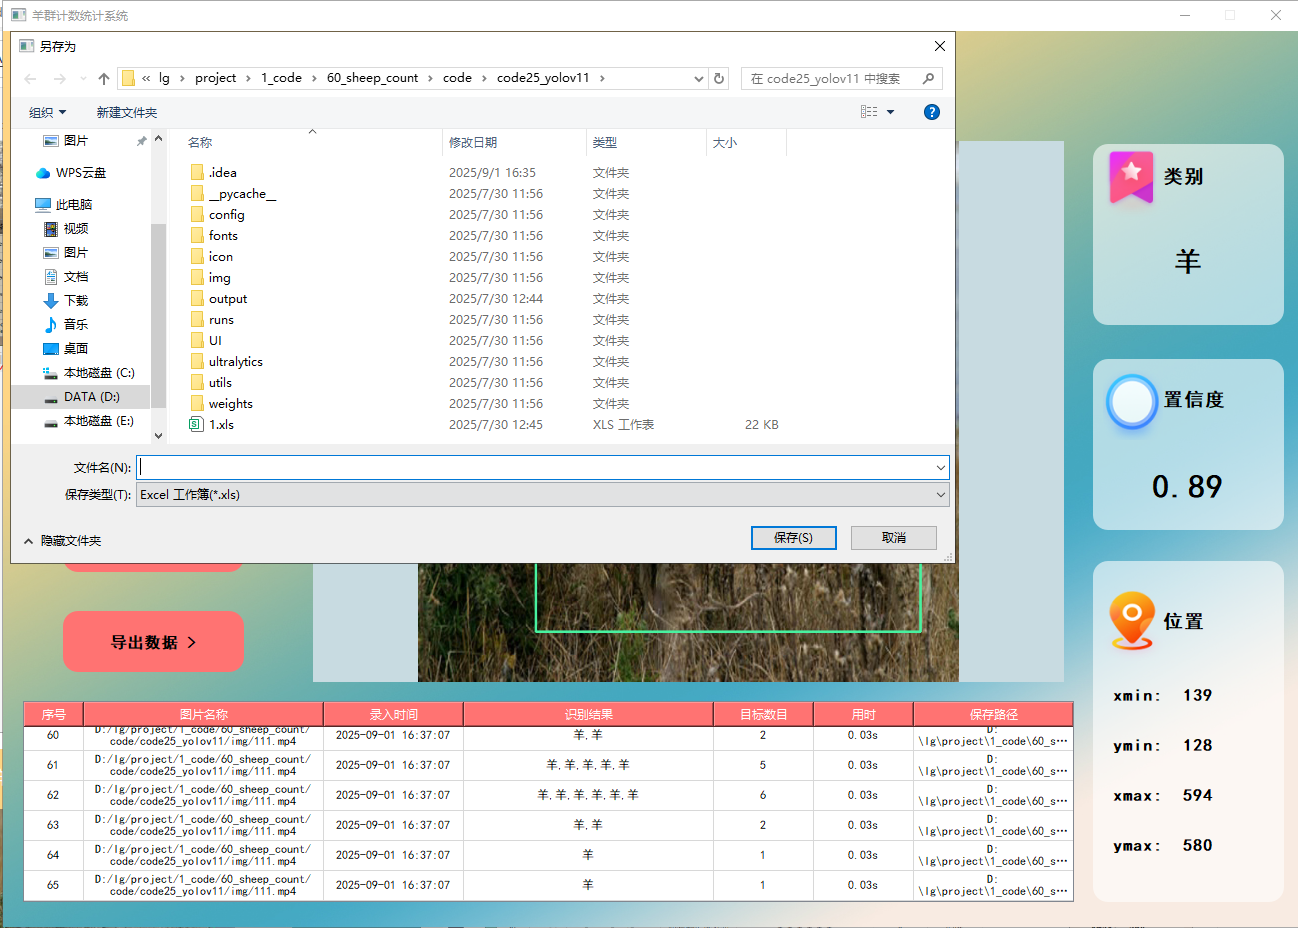Open the 保存类型 combo box
The image size is (1298, 928).
coord(543,494)
